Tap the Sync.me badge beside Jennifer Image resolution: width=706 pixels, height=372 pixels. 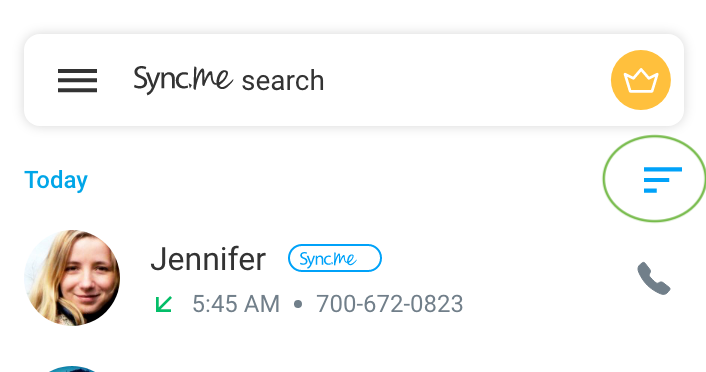pyautogui.click(x=335, y=258)
